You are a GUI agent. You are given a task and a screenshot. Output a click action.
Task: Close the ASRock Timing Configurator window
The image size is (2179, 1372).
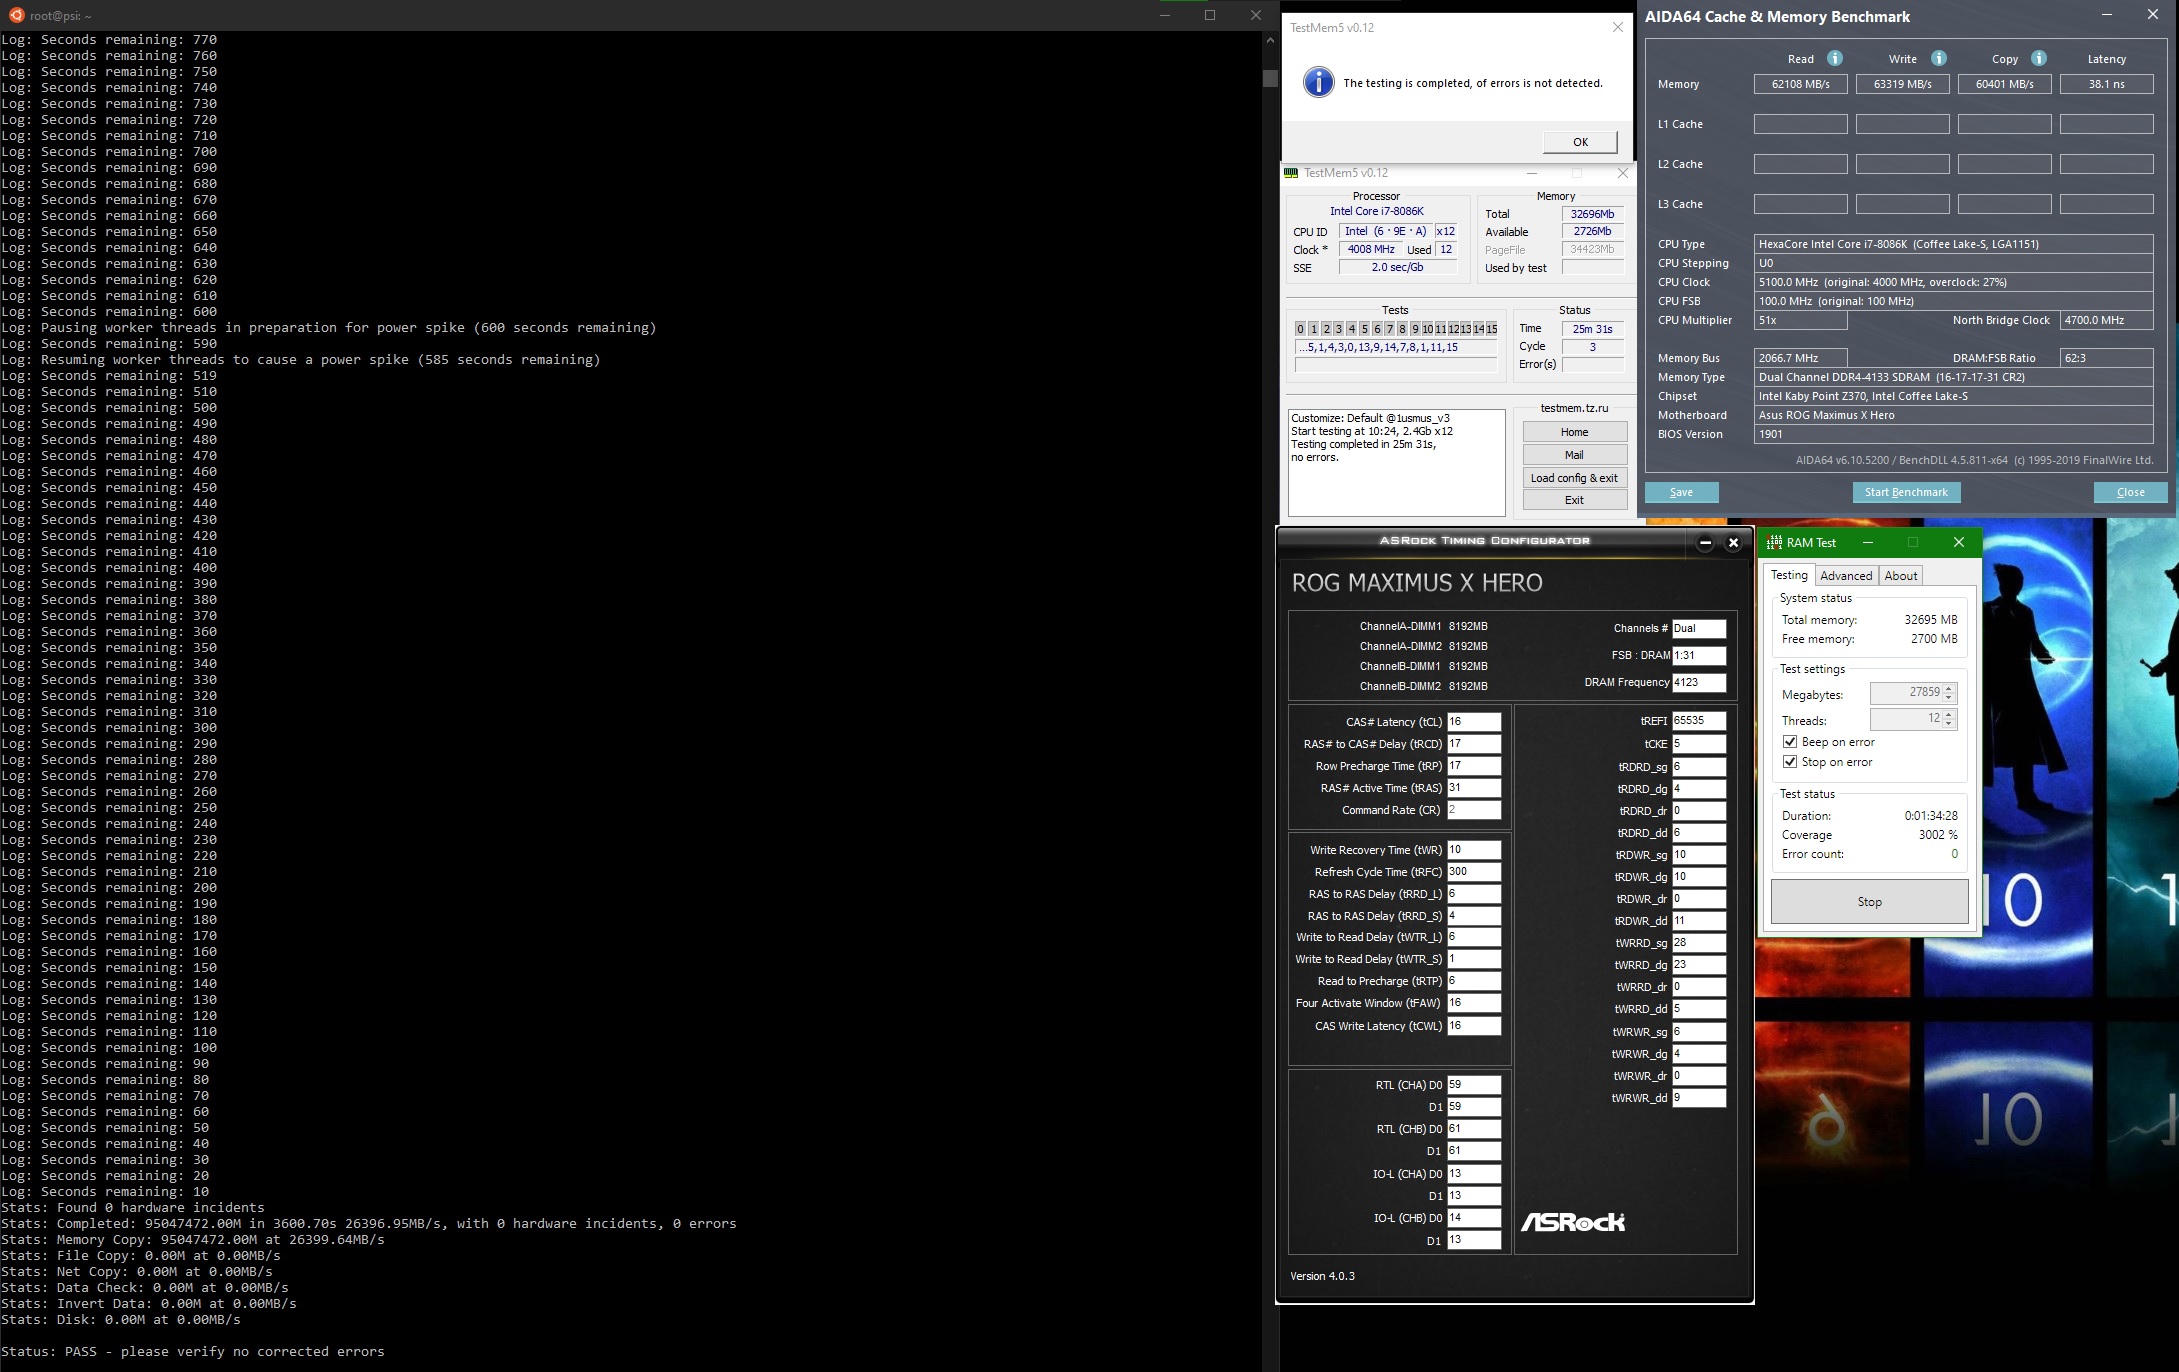tap(1734, 542)
